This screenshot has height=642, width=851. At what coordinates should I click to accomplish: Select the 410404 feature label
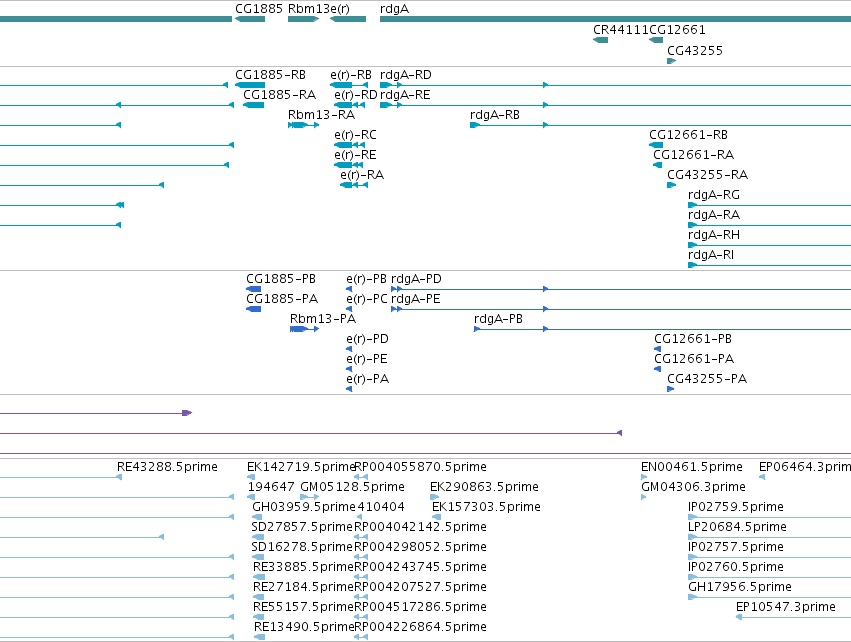coord(381,507)
